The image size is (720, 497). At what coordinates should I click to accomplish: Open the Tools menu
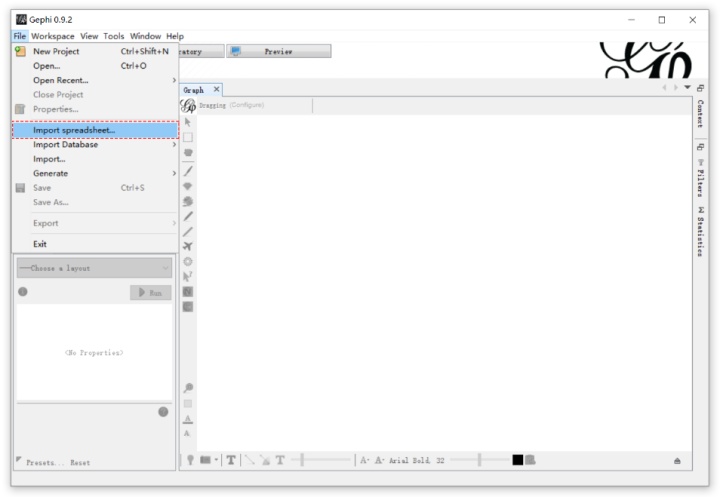pos(113,36)
